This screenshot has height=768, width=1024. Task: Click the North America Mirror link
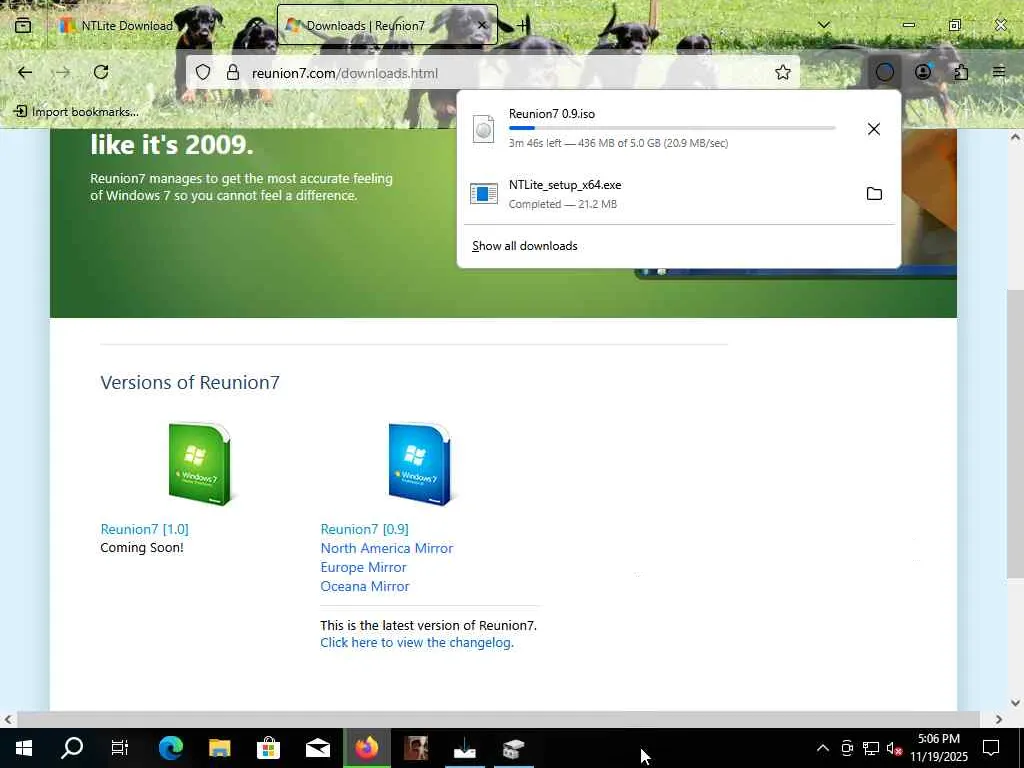[x=387, y=548]
